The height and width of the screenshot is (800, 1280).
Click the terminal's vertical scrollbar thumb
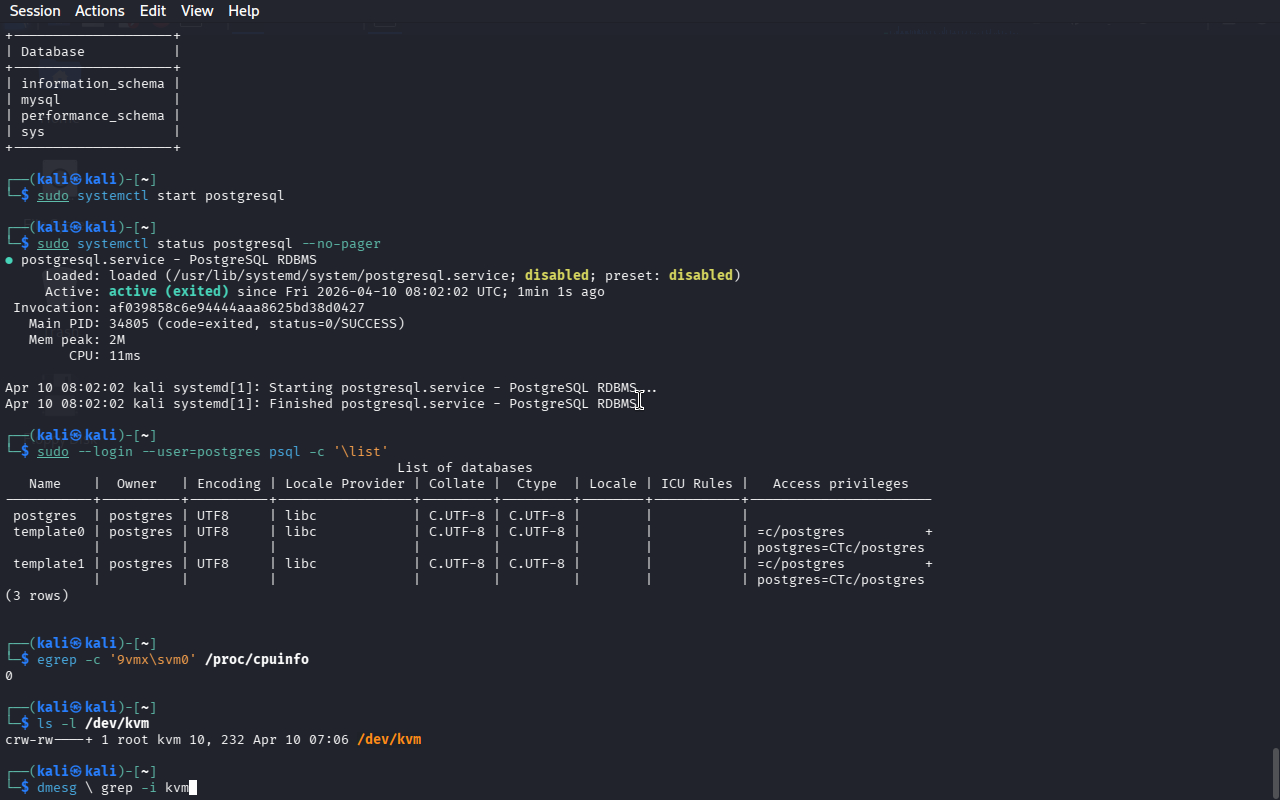tap(1274, 771)
